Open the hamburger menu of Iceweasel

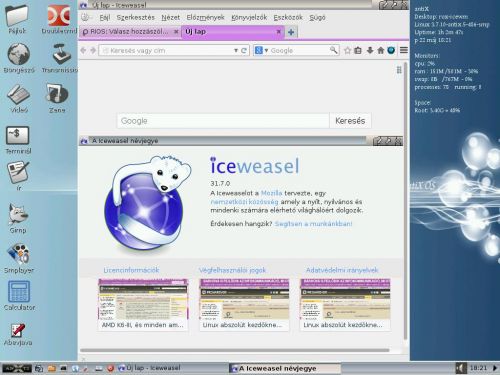click(x=404, y=50)
